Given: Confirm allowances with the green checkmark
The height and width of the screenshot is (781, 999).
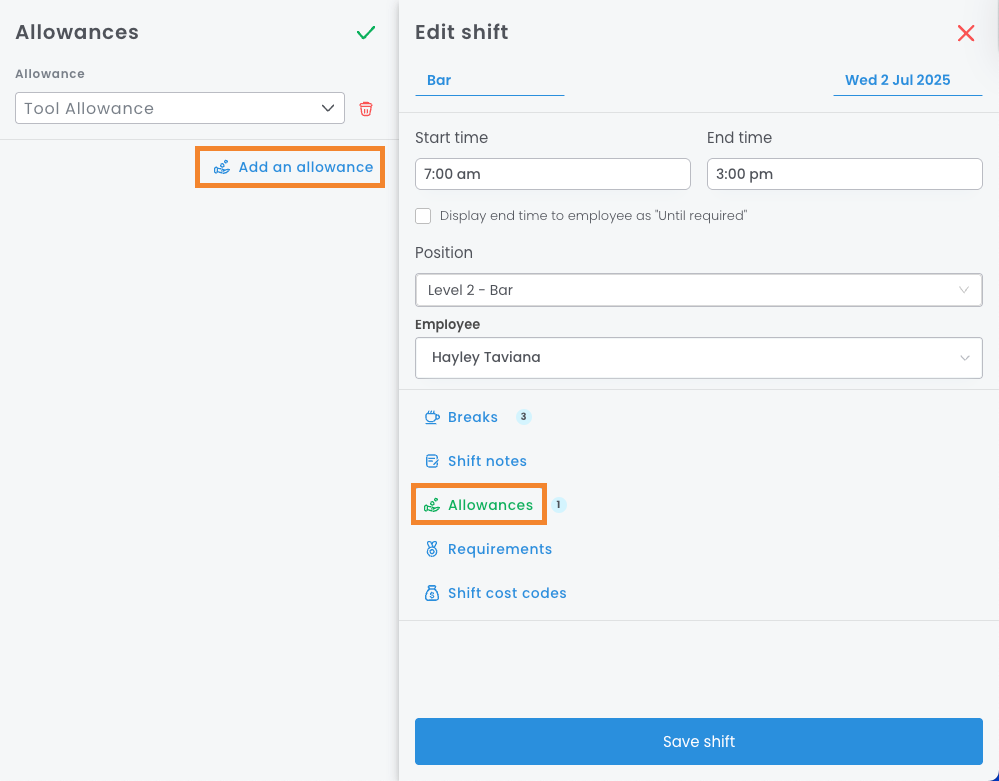Looking at the screenshot, I should click(x=366, y=33).
